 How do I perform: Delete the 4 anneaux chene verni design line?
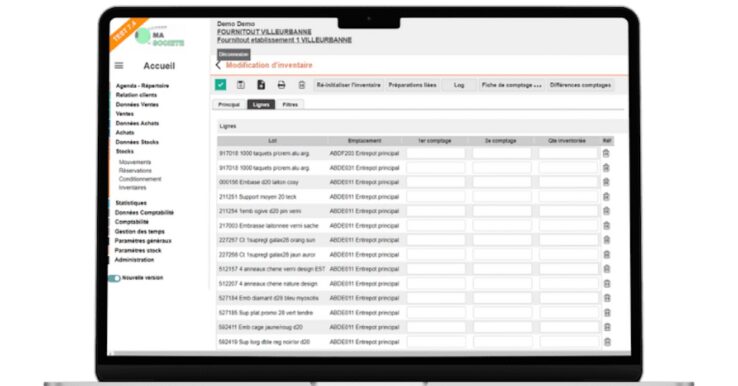607,269
